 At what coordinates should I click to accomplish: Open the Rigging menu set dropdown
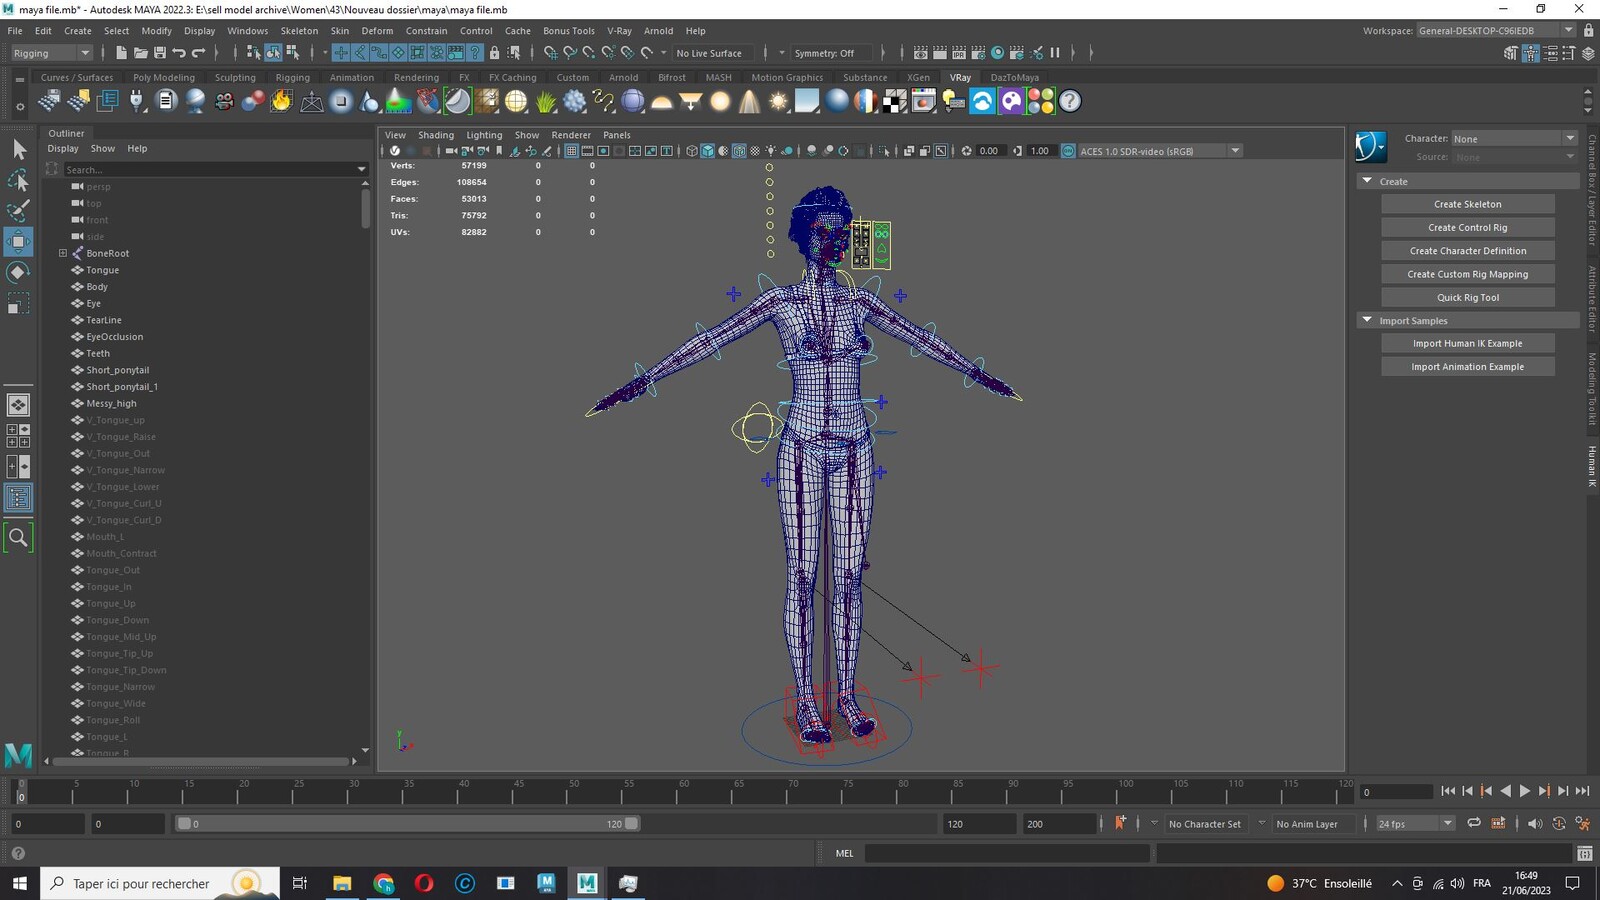pyautogui.click(x=51, y=53)
